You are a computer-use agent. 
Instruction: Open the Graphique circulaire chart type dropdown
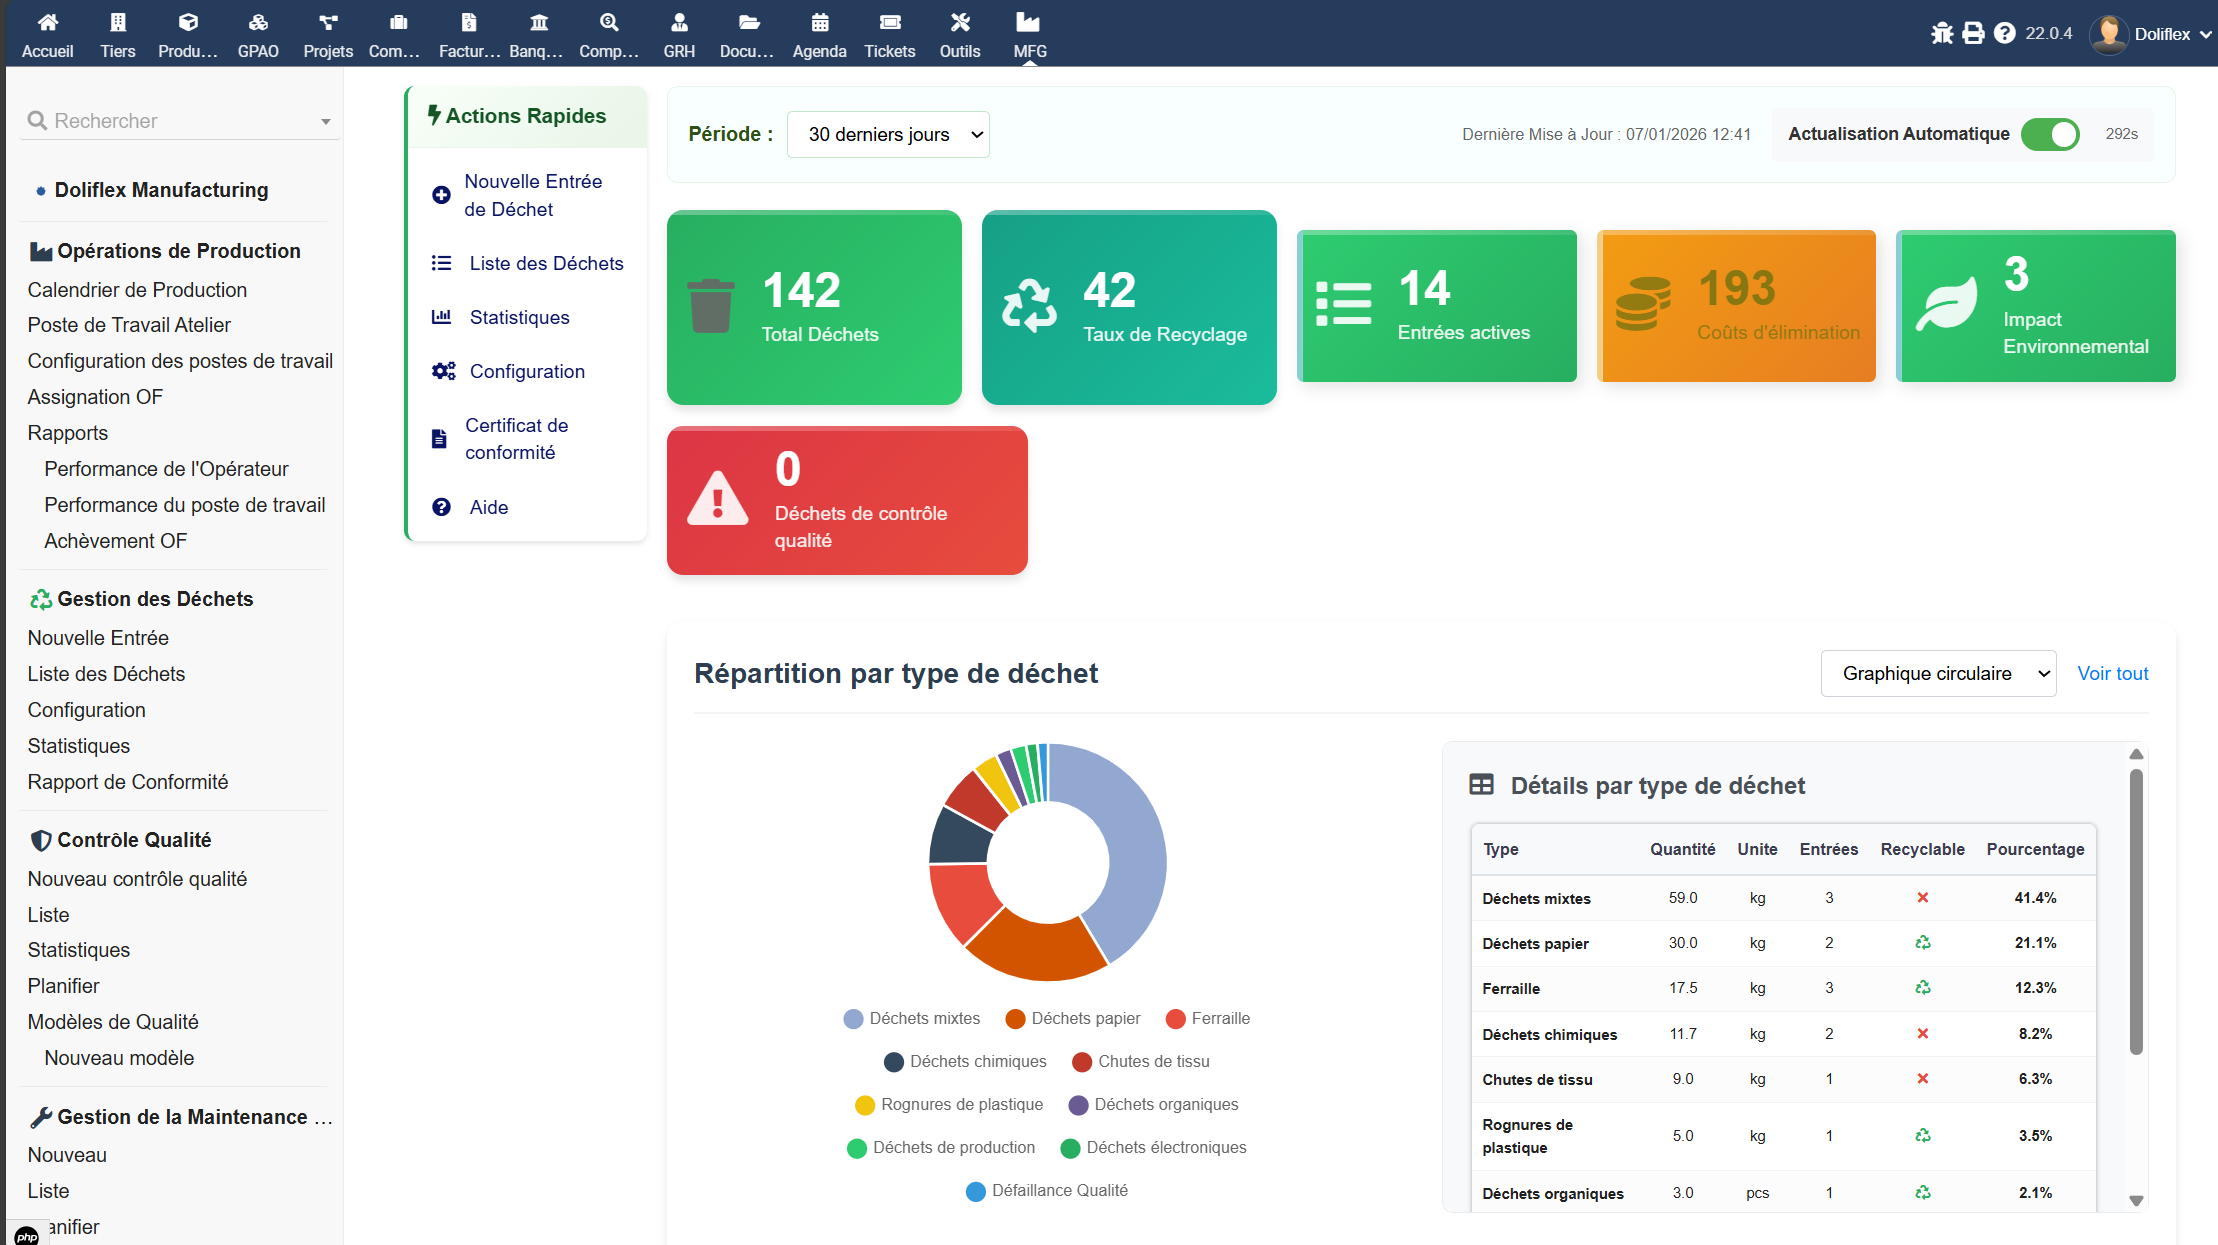(x=1937, y=673)
